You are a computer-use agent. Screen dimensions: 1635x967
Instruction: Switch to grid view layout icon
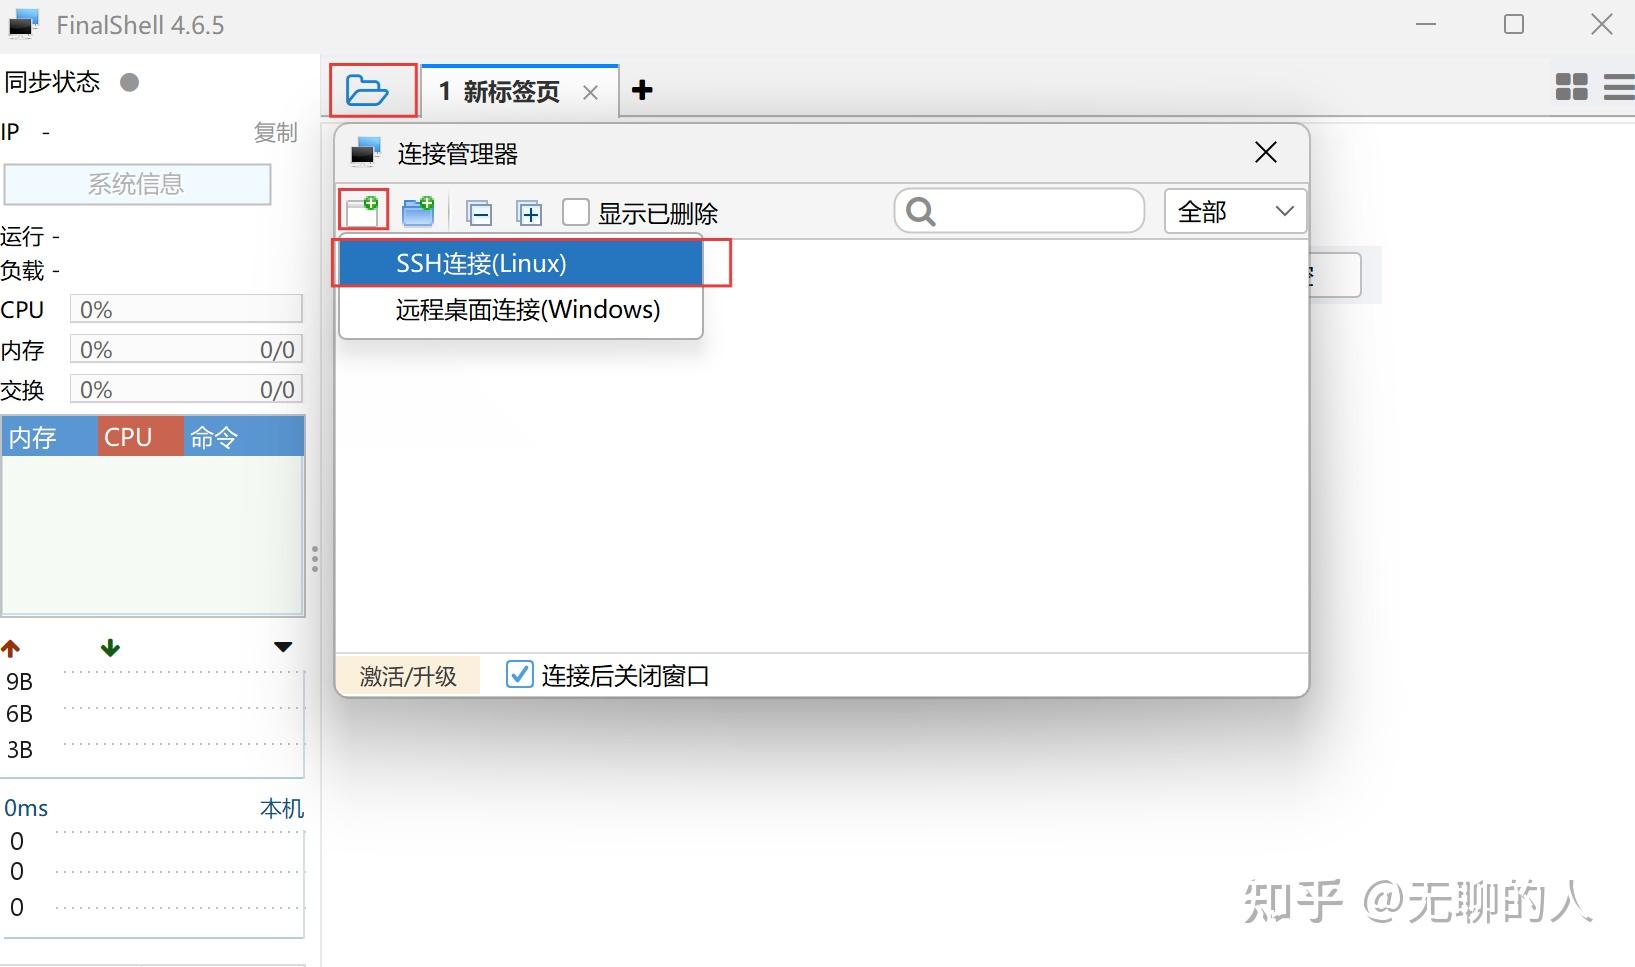coord(1572,87)
